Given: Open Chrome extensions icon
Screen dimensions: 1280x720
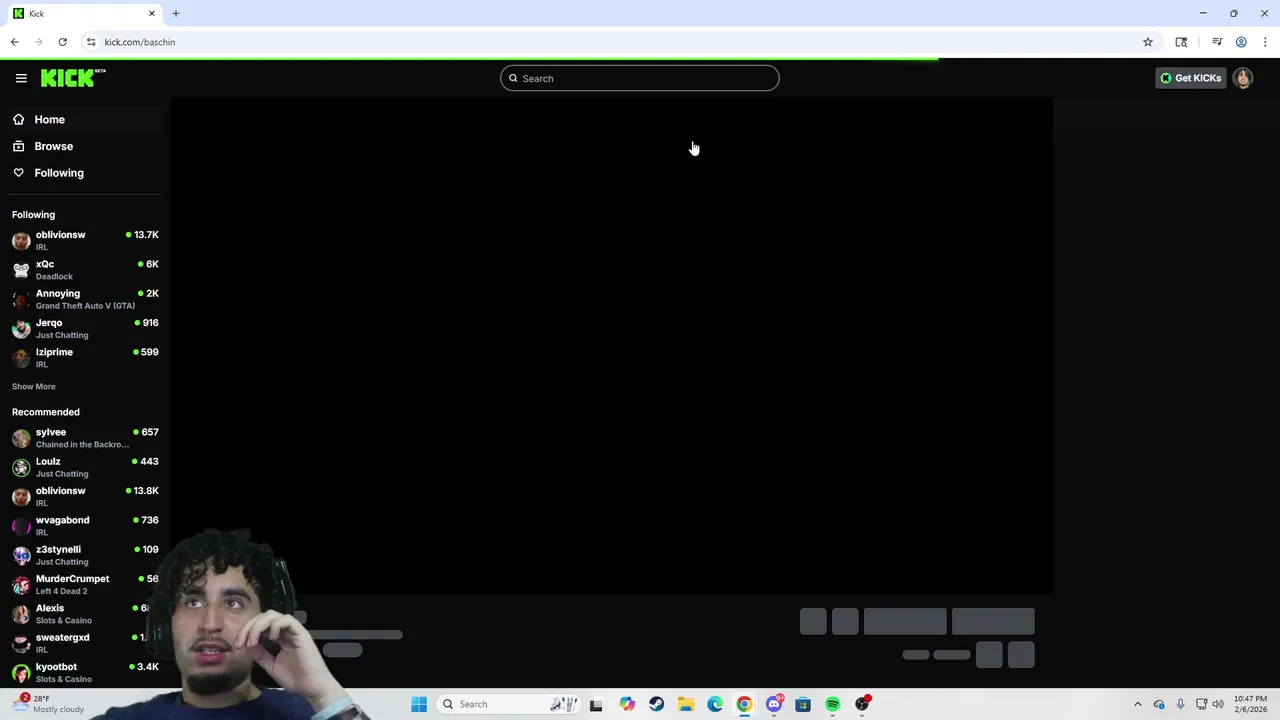Looking at the screenshot, I should pyautogui.click(x=1181, y=42).
